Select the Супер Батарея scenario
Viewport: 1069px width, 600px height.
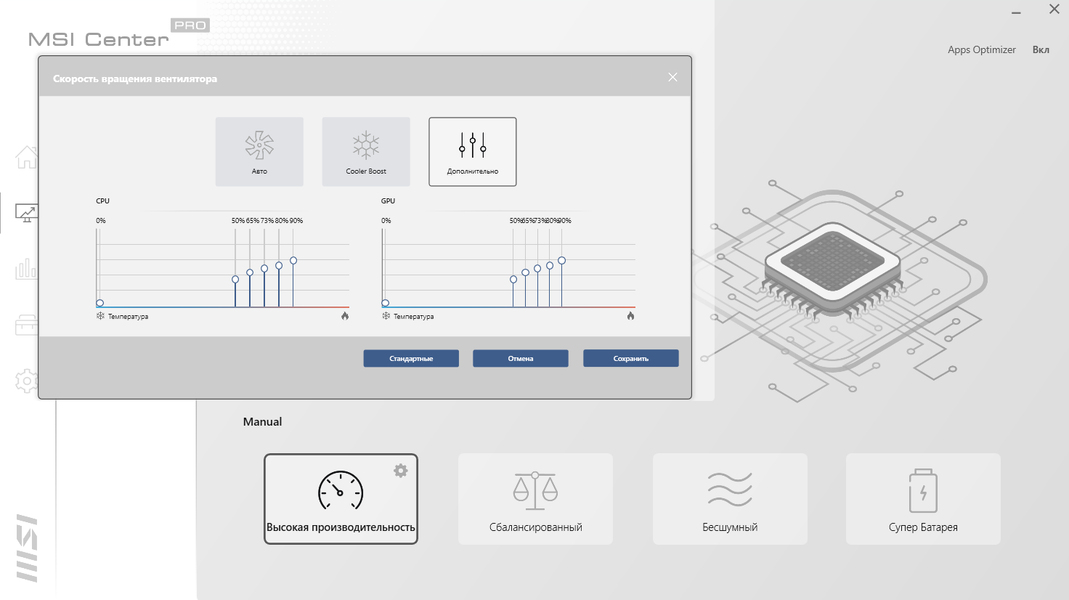[x=923, y=499]
